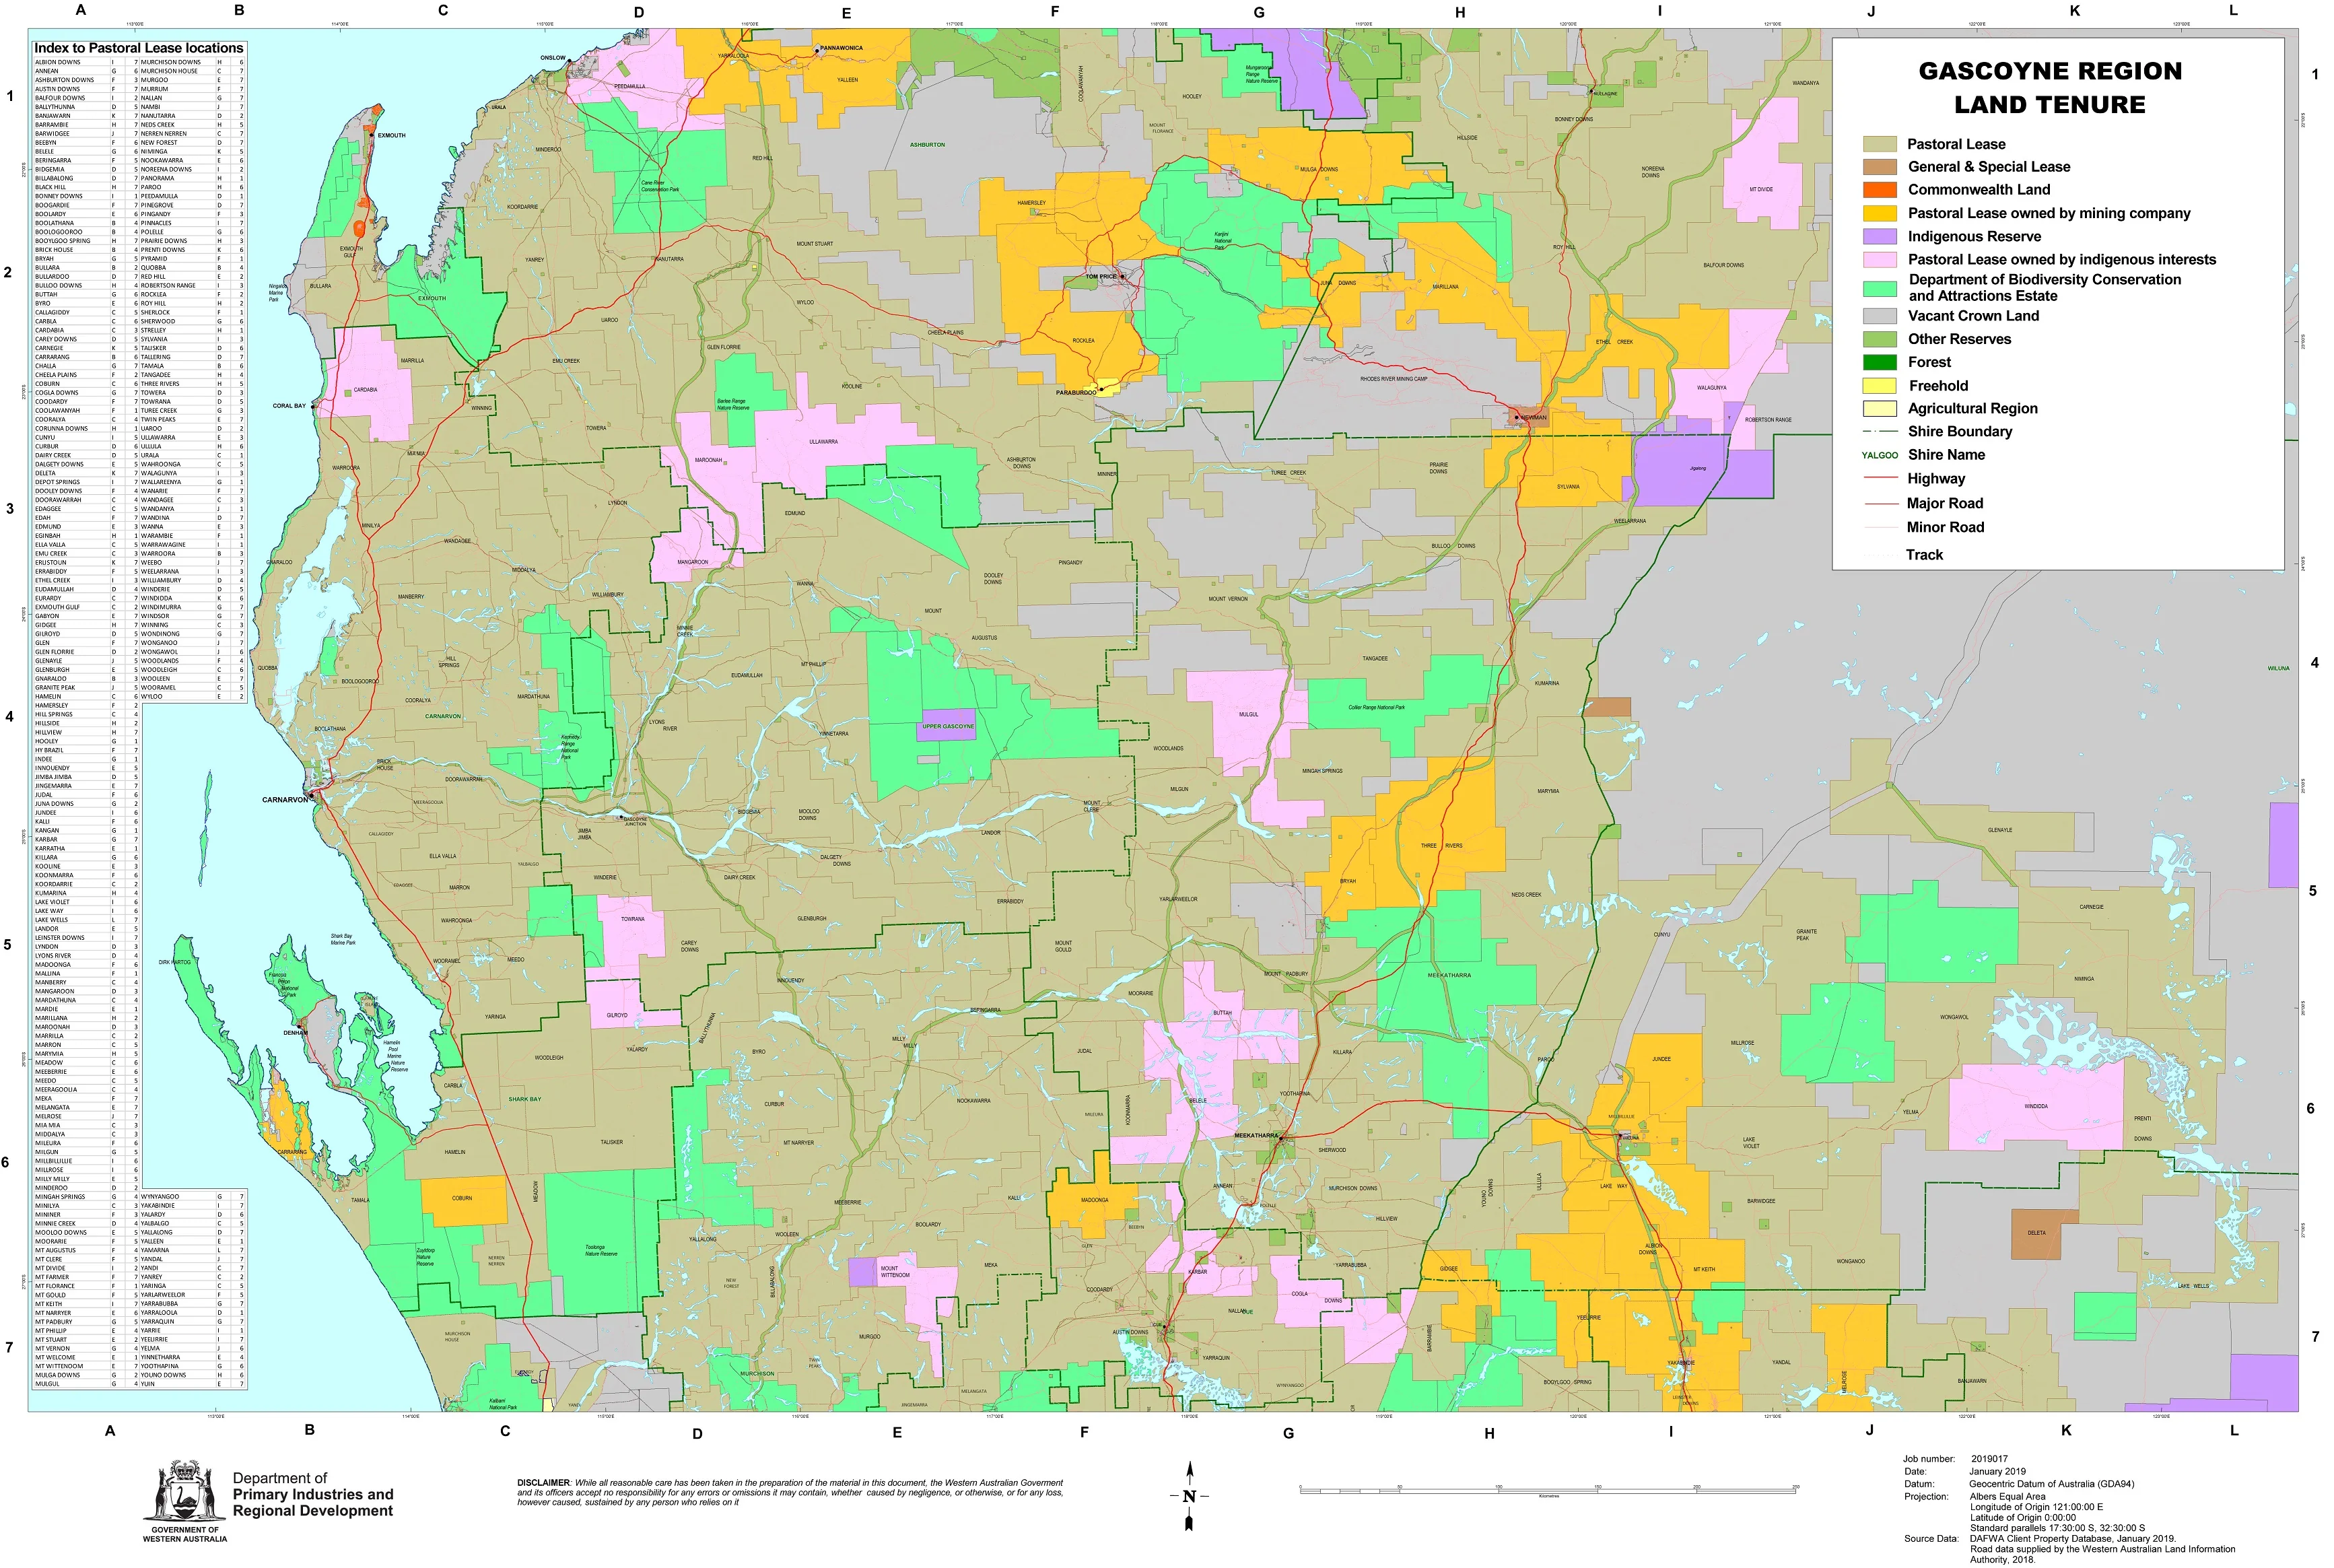This screenshot has height=1568, width=2334.
Task: Click the DISCLAIMER text in the footer
Action: click(x=790, y=1492)
